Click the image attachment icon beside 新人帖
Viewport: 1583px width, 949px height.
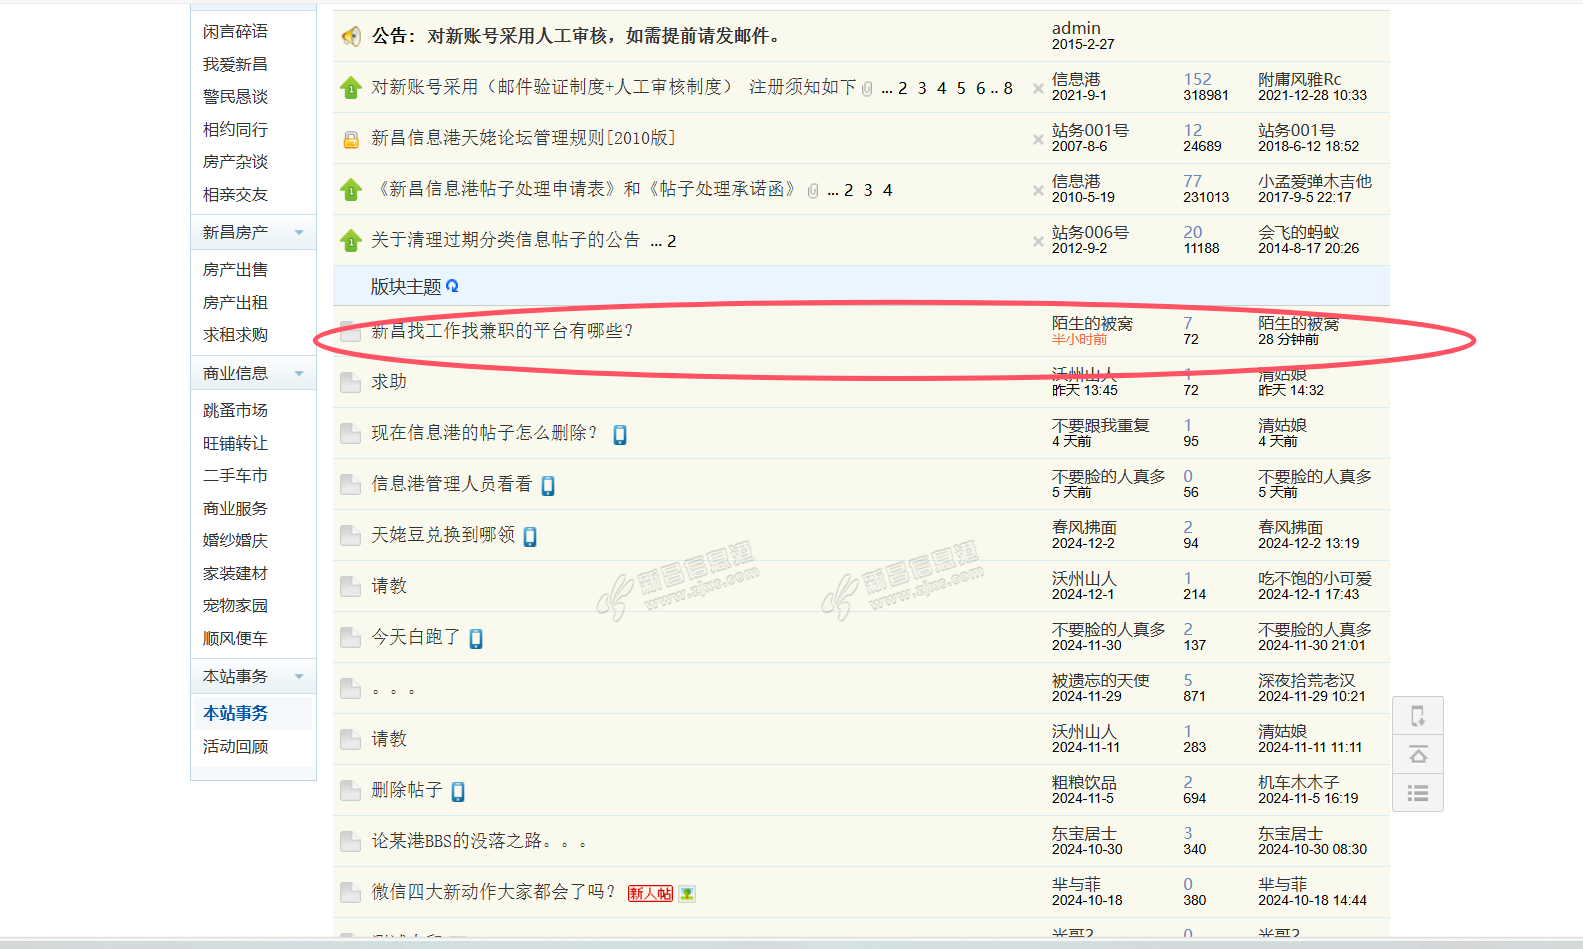coord(687,893)
